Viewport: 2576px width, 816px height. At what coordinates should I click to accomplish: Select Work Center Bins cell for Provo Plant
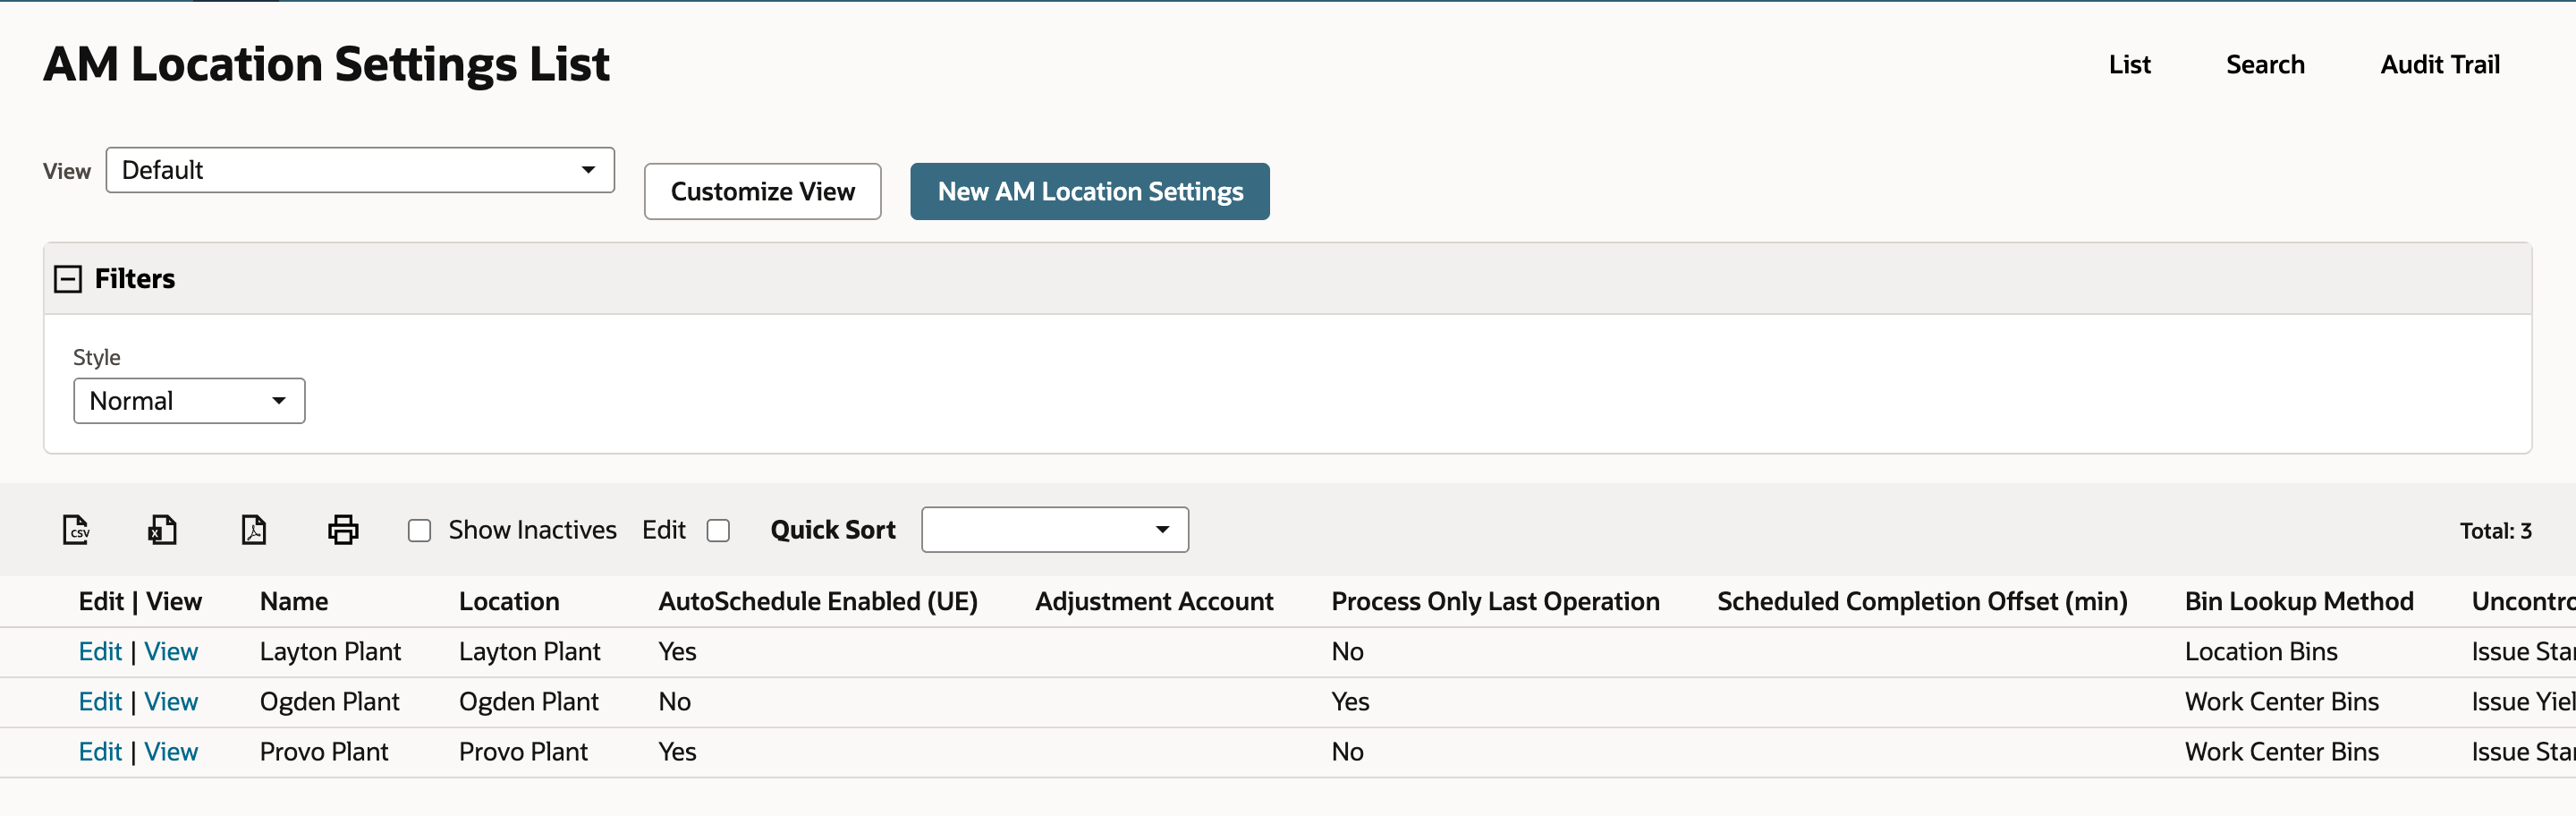(2282, 752)
